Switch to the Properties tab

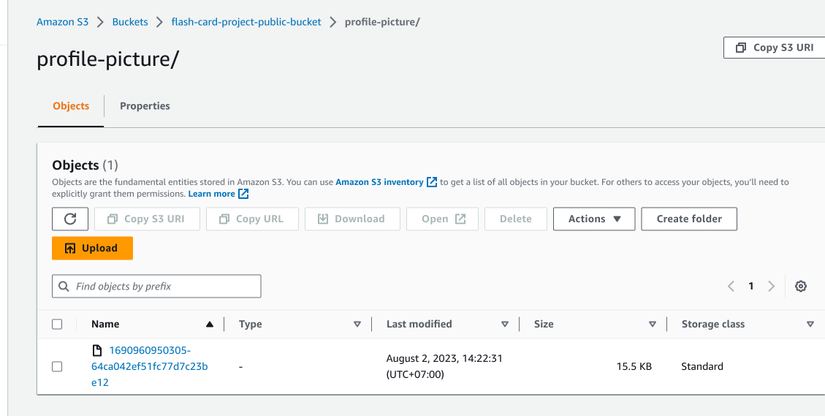(145, 106)
